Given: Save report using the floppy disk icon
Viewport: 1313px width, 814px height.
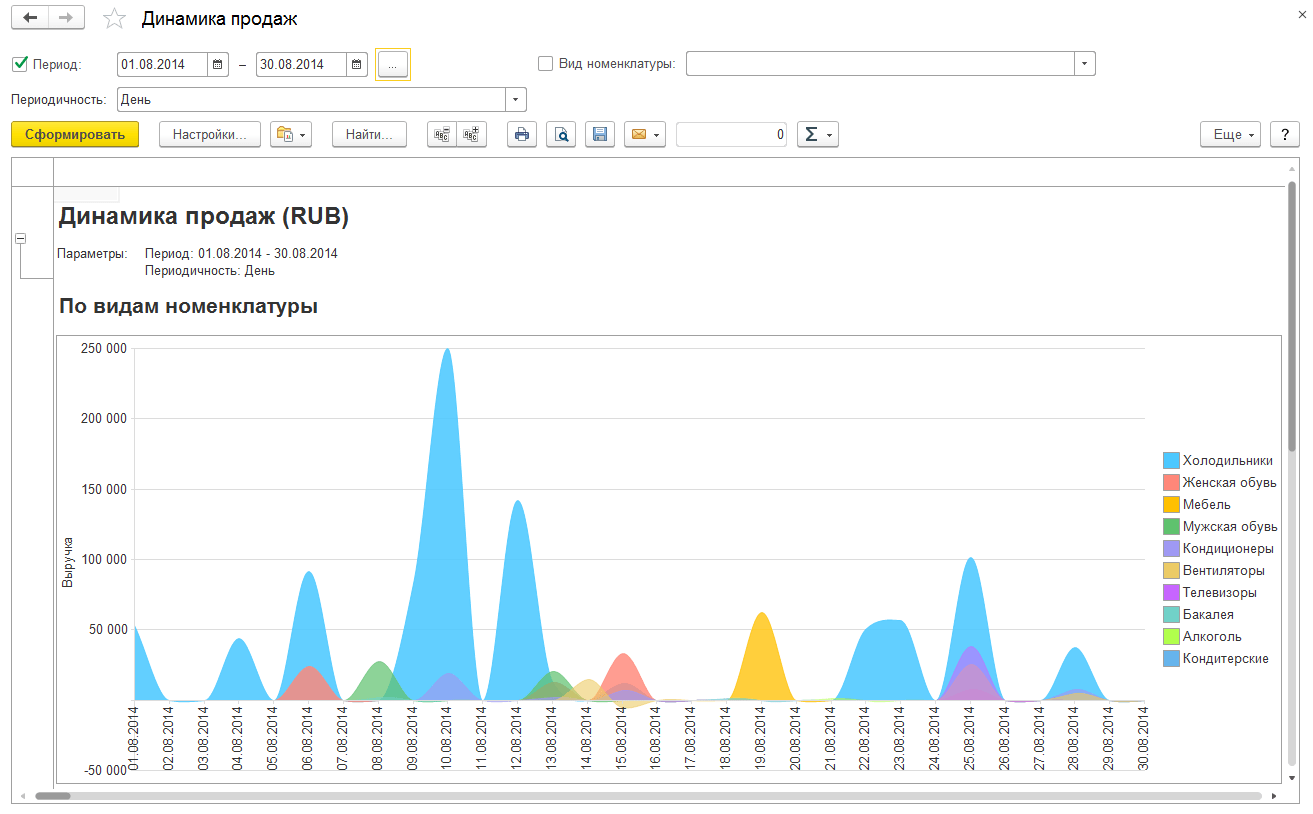Looking at the screenshot, I should (x=599, y=135).
